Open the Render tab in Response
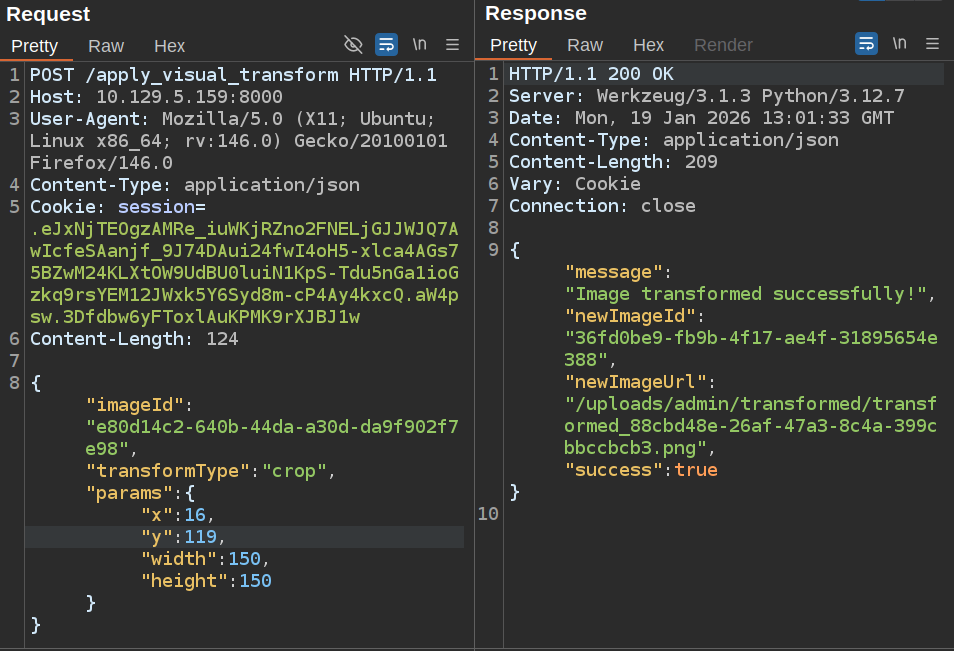Screen dimensions: 954x651 723,45
